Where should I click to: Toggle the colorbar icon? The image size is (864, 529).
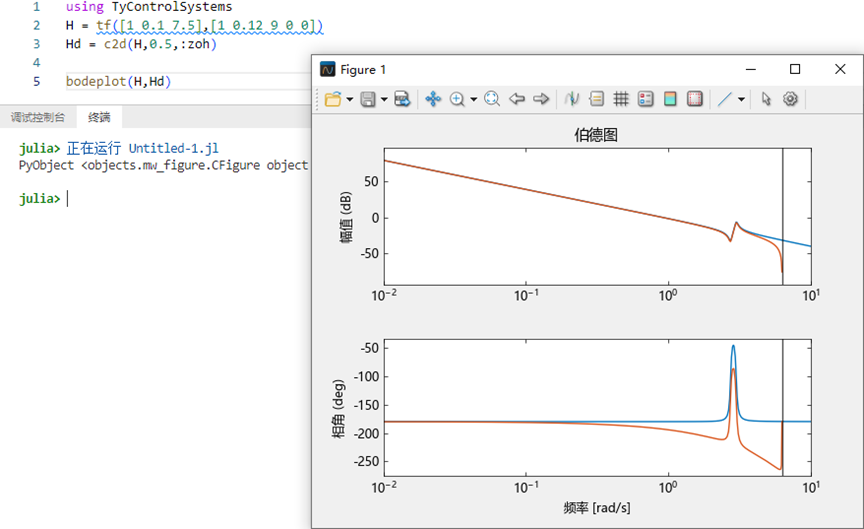(x=670, y=99)
